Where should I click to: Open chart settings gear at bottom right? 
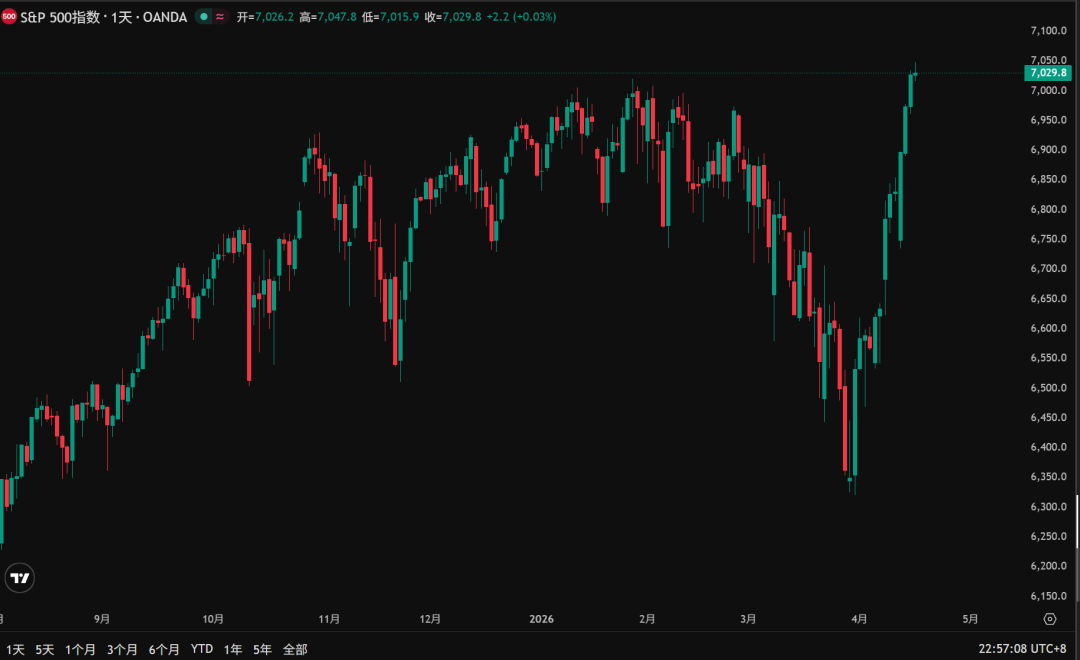[x=1049, y=619]
